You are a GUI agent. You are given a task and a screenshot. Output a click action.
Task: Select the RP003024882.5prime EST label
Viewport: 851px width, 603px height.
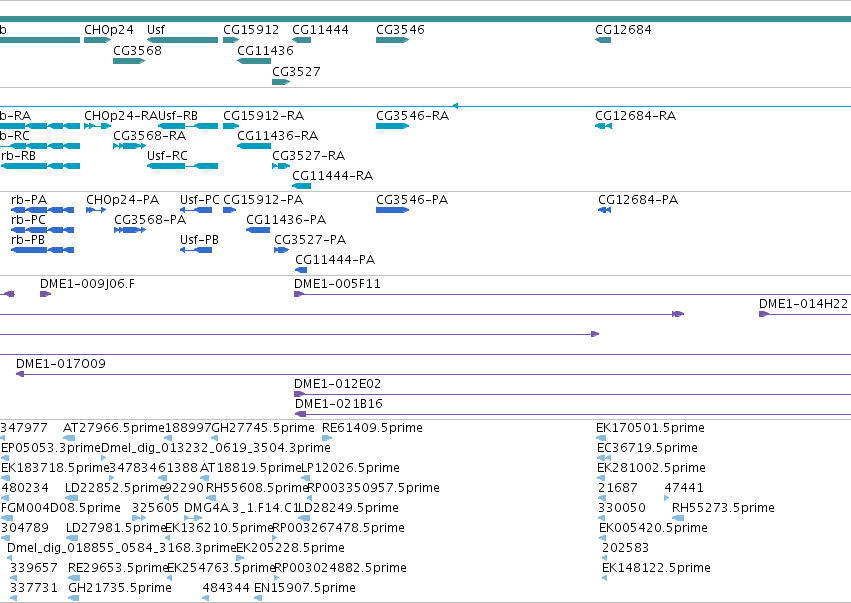pyautogui.click(x=340, y=568)
